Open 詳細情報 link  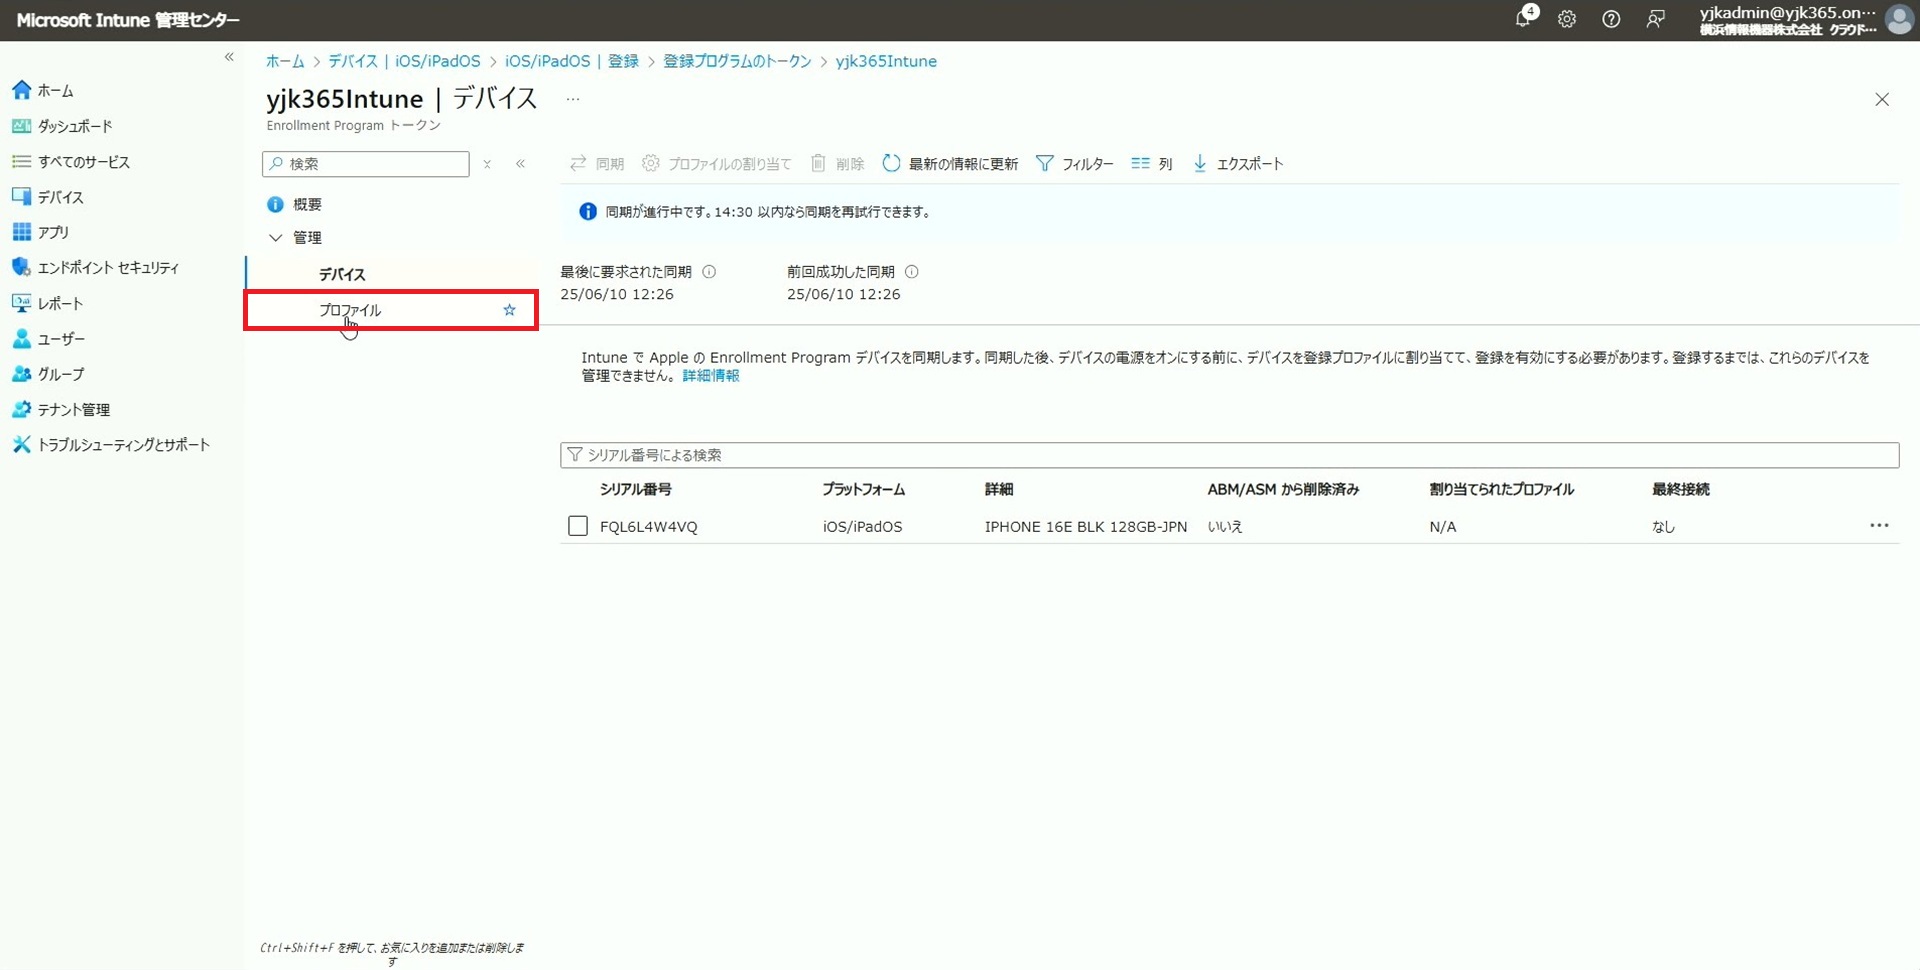711,376
